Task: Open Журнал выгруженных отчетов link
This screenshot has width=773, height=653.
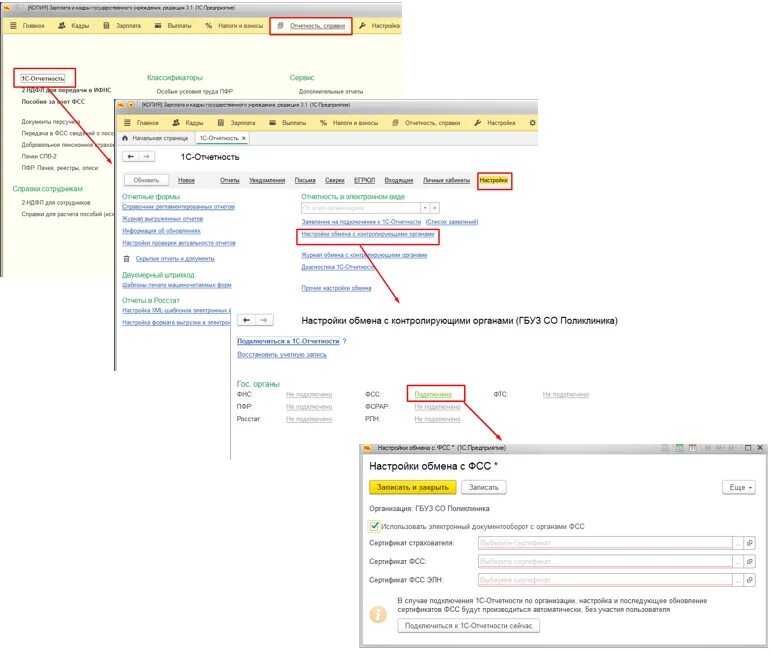Action: [163, 219]
